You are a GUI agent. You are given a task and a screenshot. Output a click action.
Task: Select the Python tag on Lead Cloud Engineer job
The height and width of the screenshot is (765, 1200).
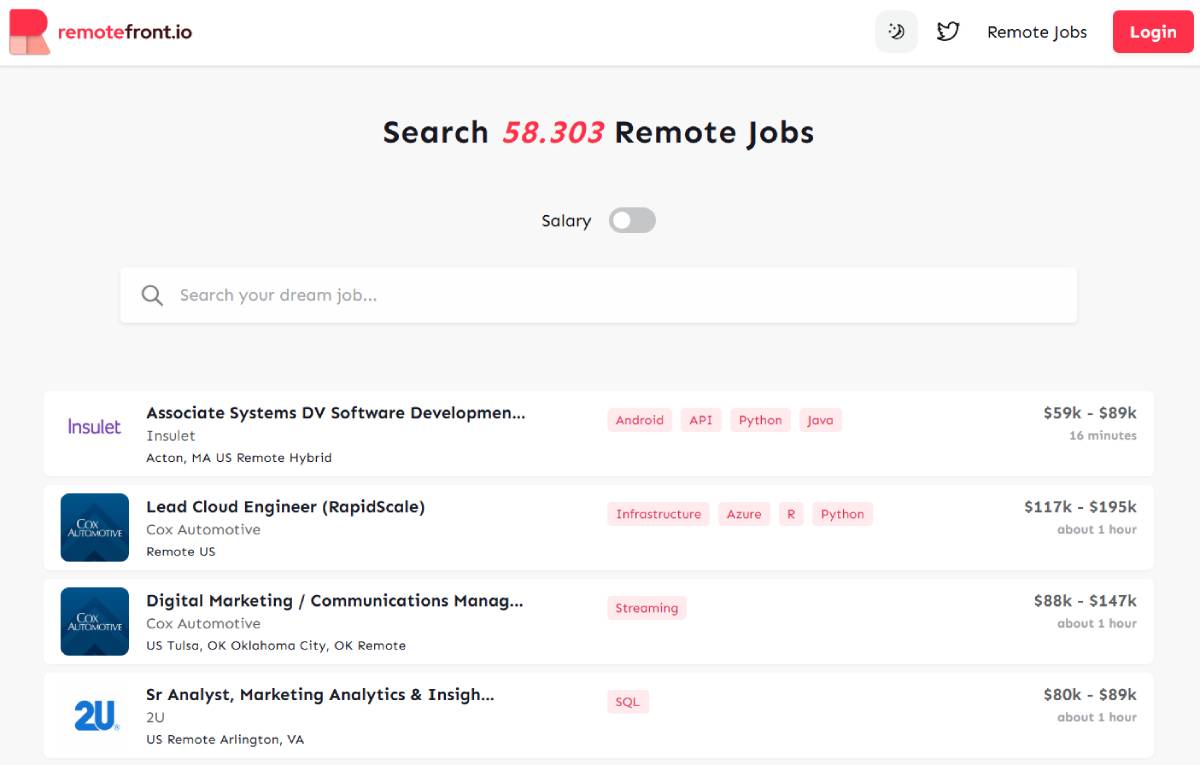coord(842,514)
